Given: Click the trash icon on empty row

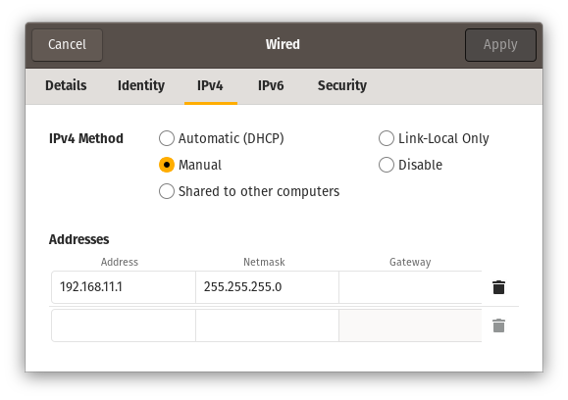Looking at the screenshot, I should (x=498, y=325).
